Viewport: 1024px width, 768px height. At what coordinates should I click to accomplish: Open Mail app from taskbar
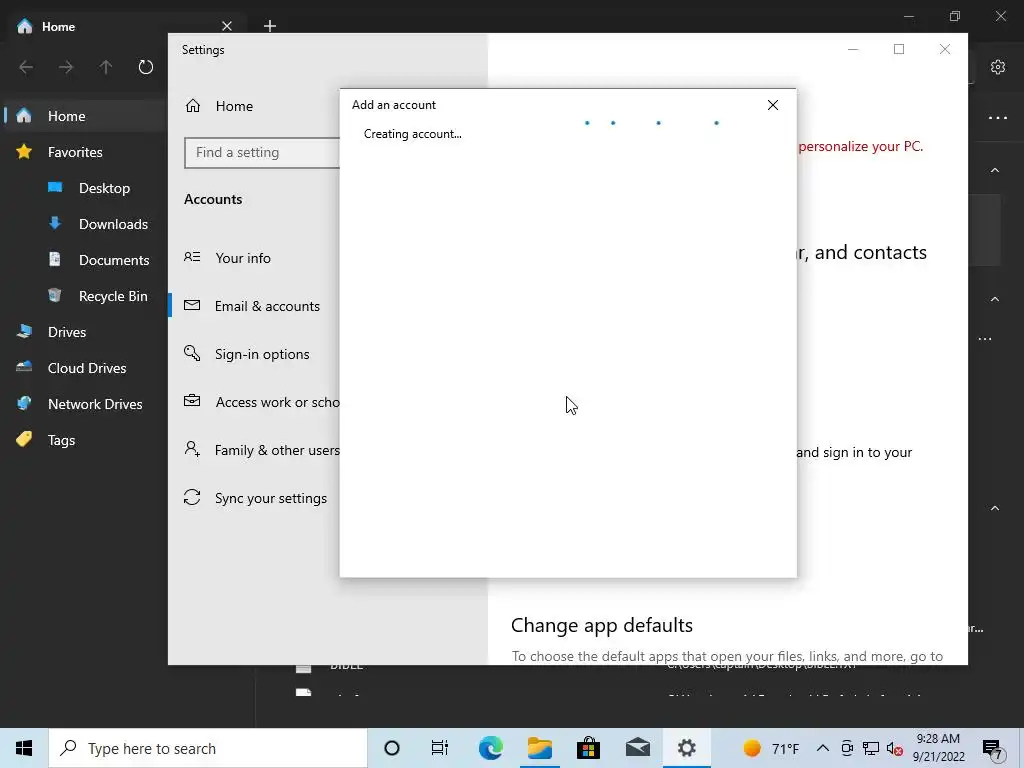[637, 748]
